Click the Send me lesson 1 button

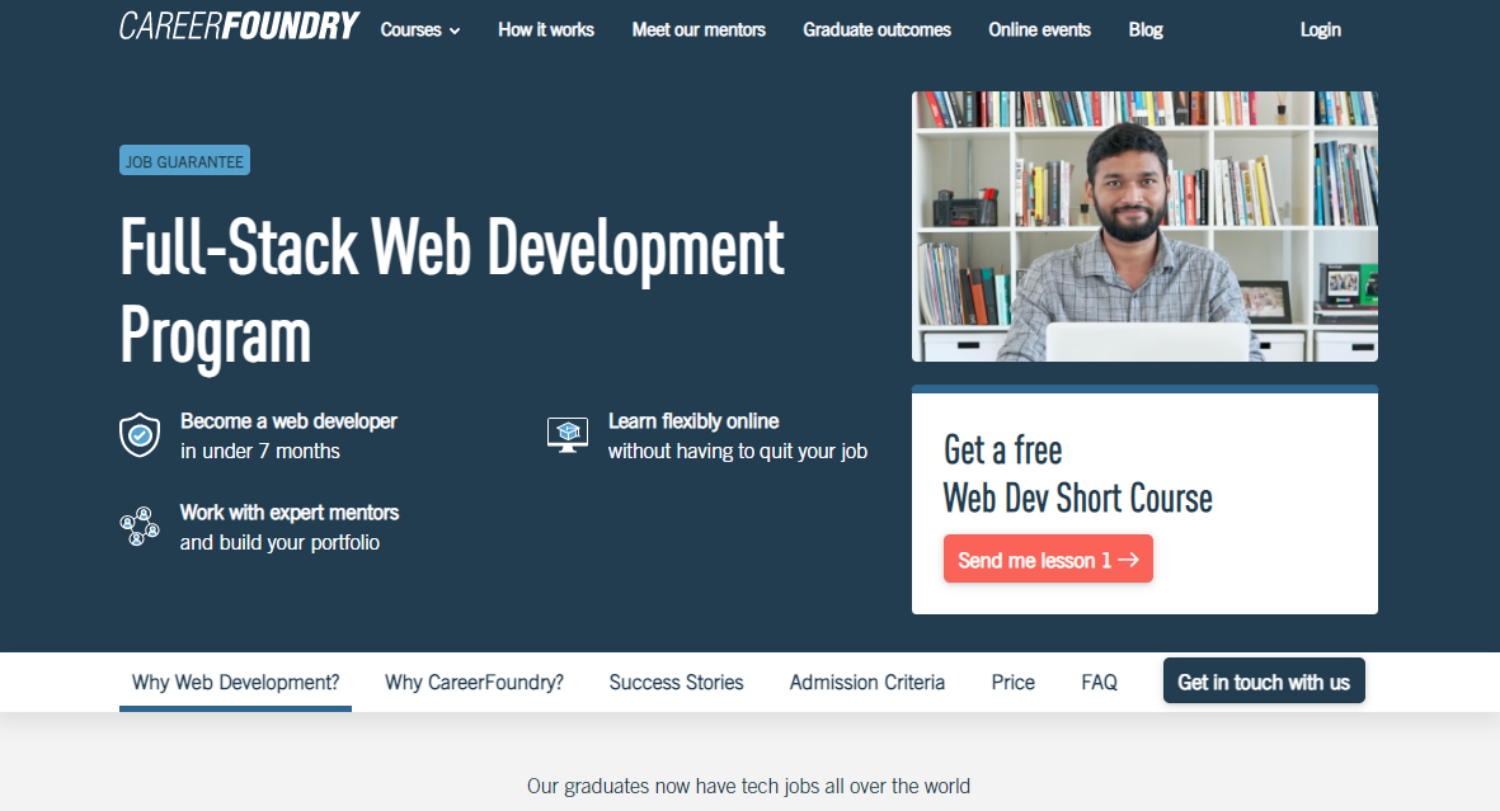tap(1048, 558)
